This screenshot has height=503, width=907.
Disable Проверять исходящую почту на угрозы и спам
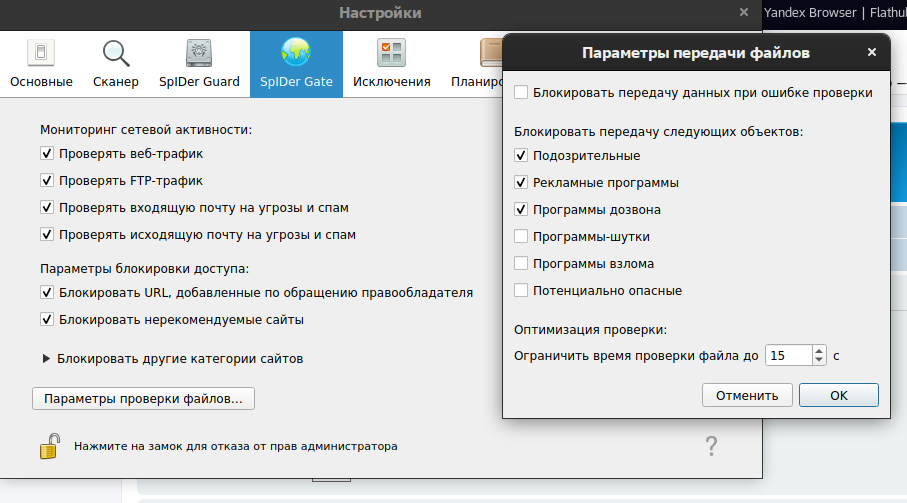pyautogui.click(x=47, y=235)
